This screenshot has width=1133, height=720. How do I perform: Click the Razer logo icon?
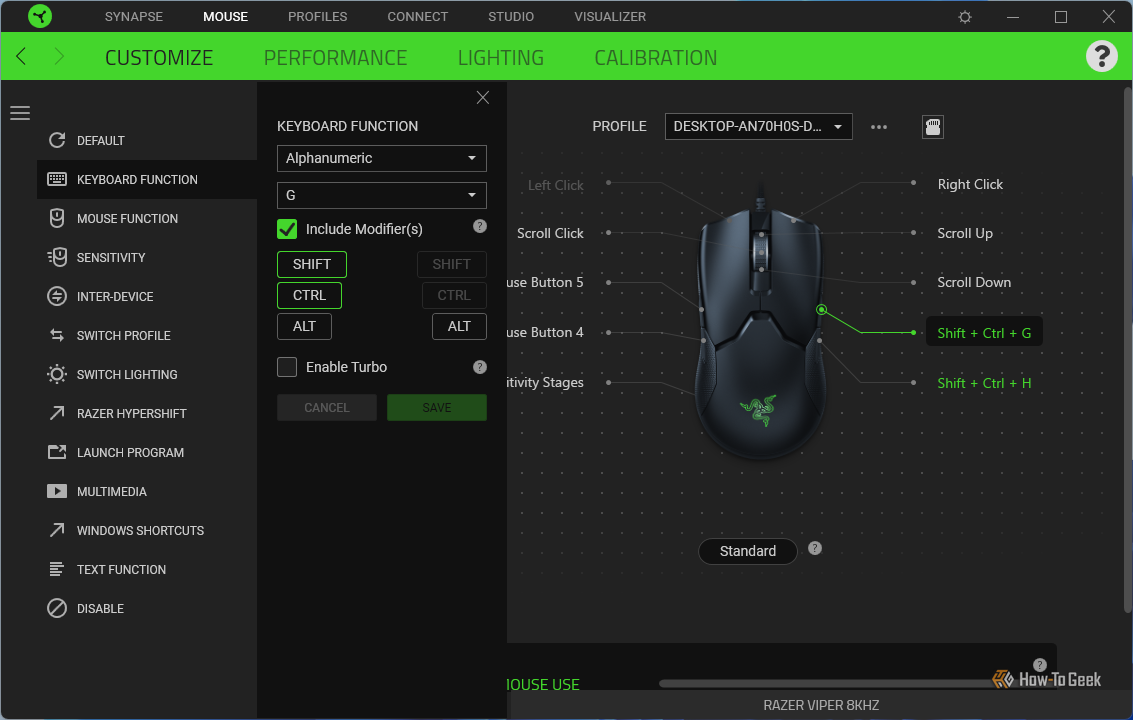click(40, 16)
